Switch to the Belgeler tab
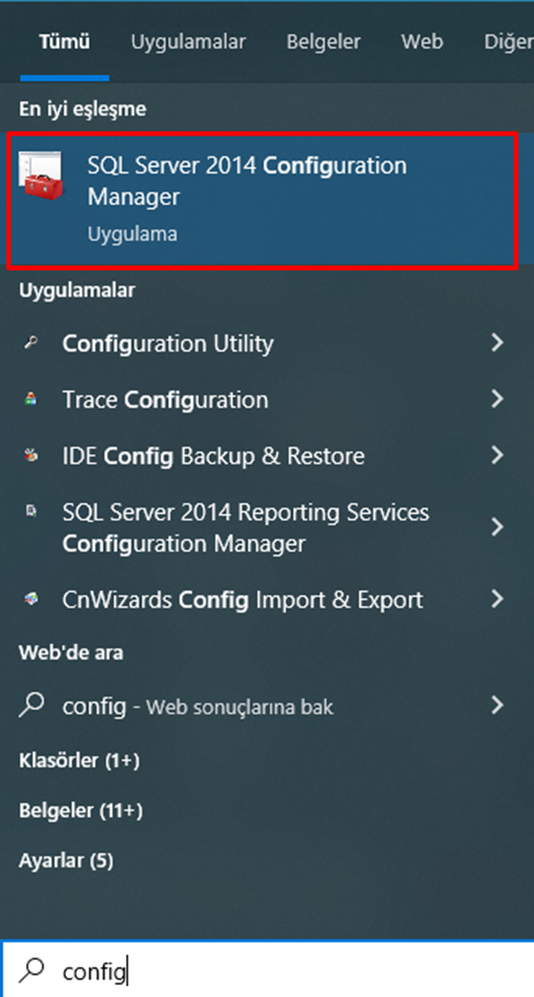 click(x=323, y=42)
